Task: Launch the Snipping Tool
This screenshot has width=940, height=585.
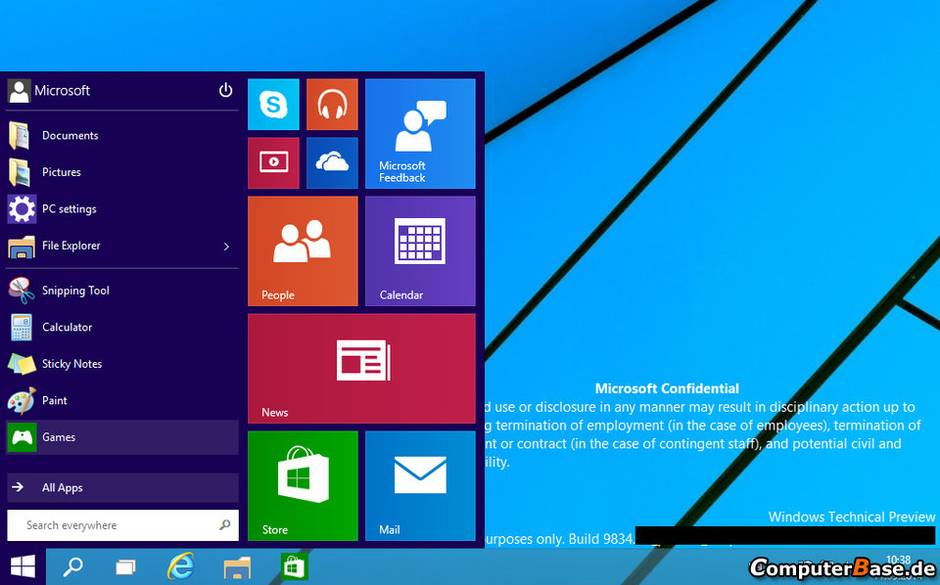Action: pyautogui.click(x=122, y=291)
